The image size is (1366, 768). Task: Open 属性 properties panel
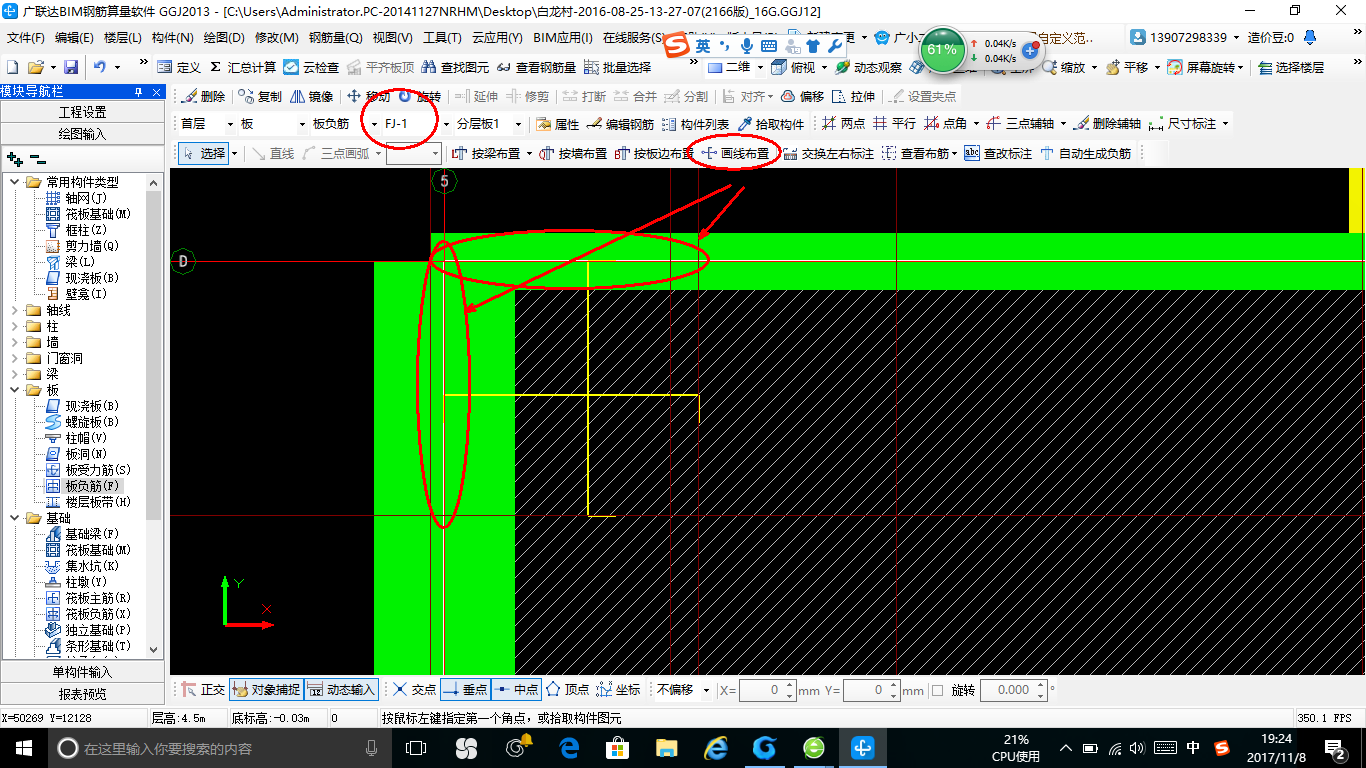tap(557, 124)
